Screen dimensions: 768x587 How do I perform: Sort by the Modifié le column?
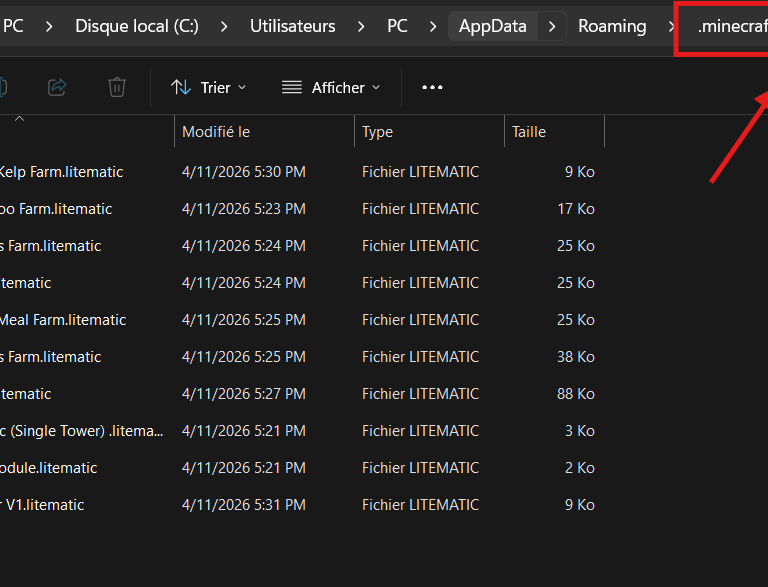[216, 132]
